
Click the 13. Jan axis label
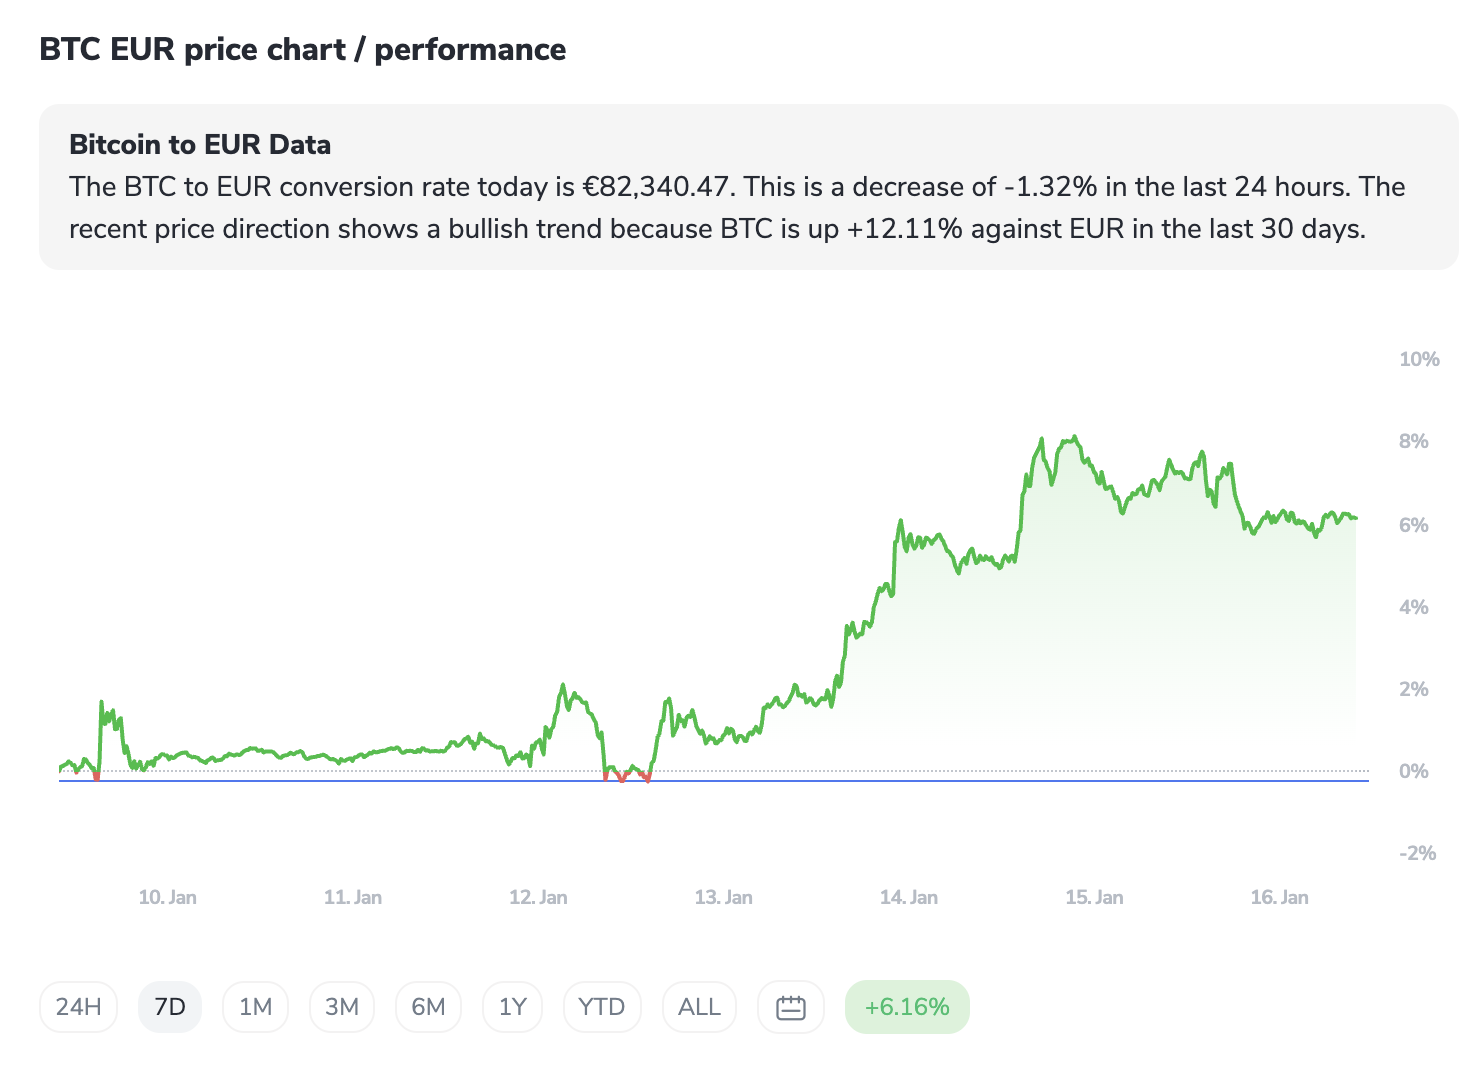(x=724, y=897)
